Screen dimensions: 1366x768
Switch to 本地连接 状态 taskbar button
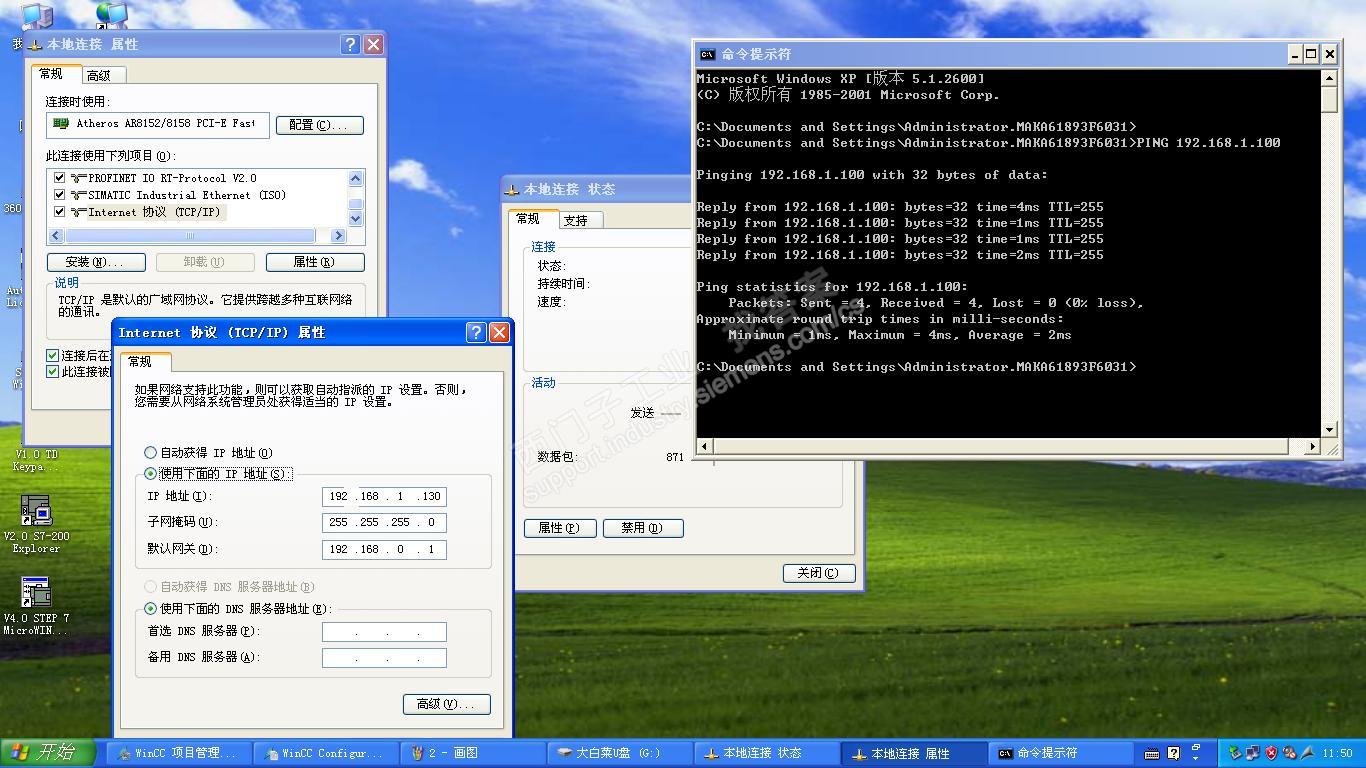coord(769,753)
